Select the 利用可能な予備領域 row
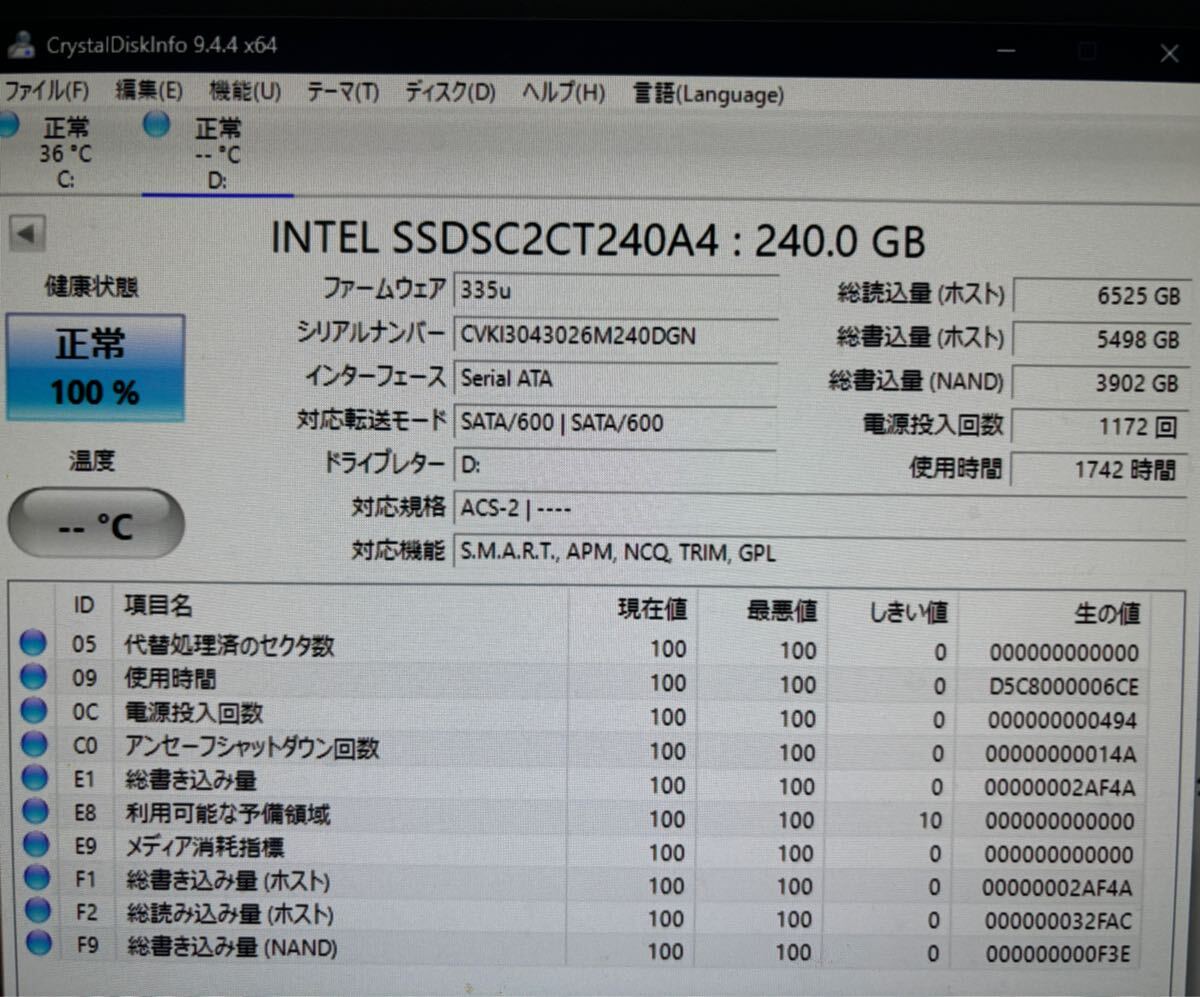The width and height of the screenshot is (1200, 997). [x=227, y=814]
